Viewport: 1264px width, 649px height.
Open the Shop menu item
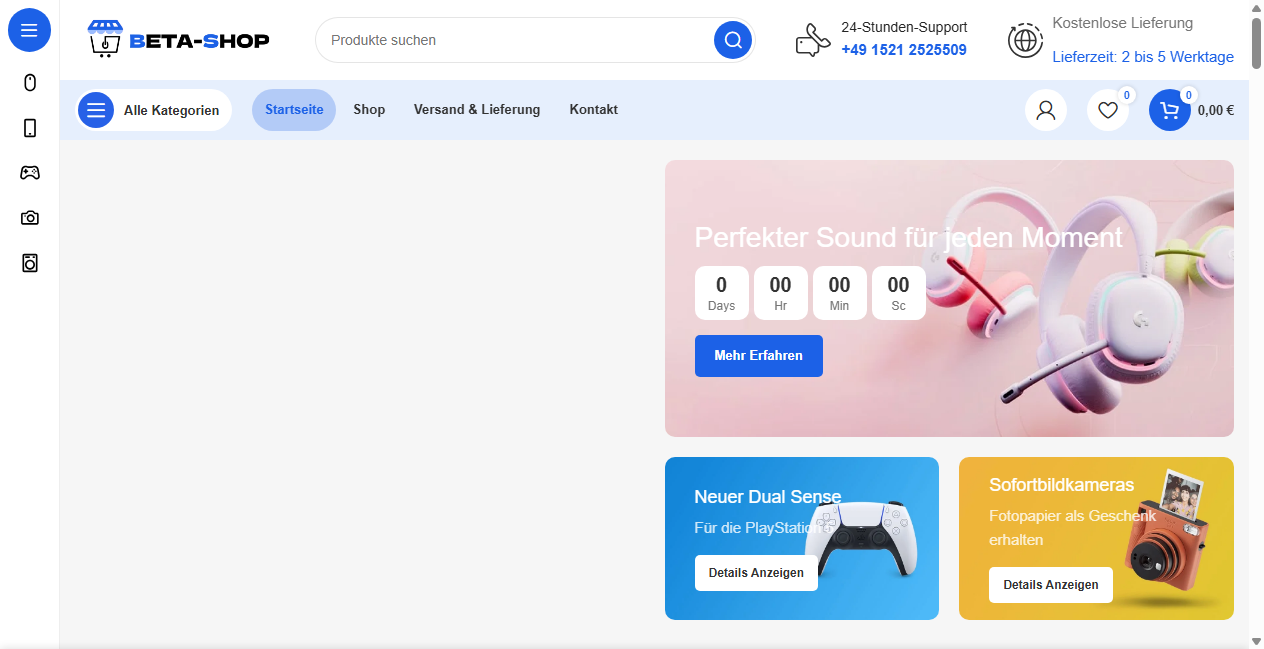tap(369, 110)
